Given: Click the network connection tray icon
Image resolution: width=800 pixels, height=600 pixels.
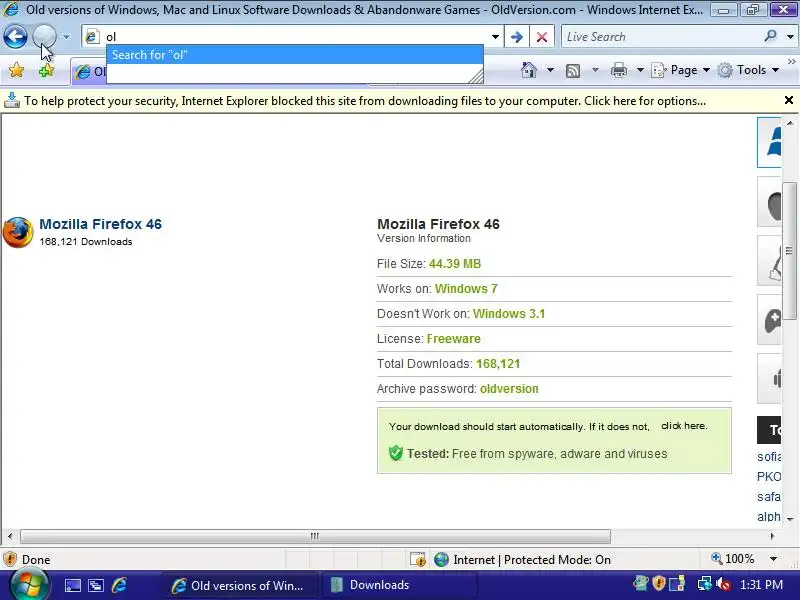Looking at the screenshot, I should tap(704, 584).
